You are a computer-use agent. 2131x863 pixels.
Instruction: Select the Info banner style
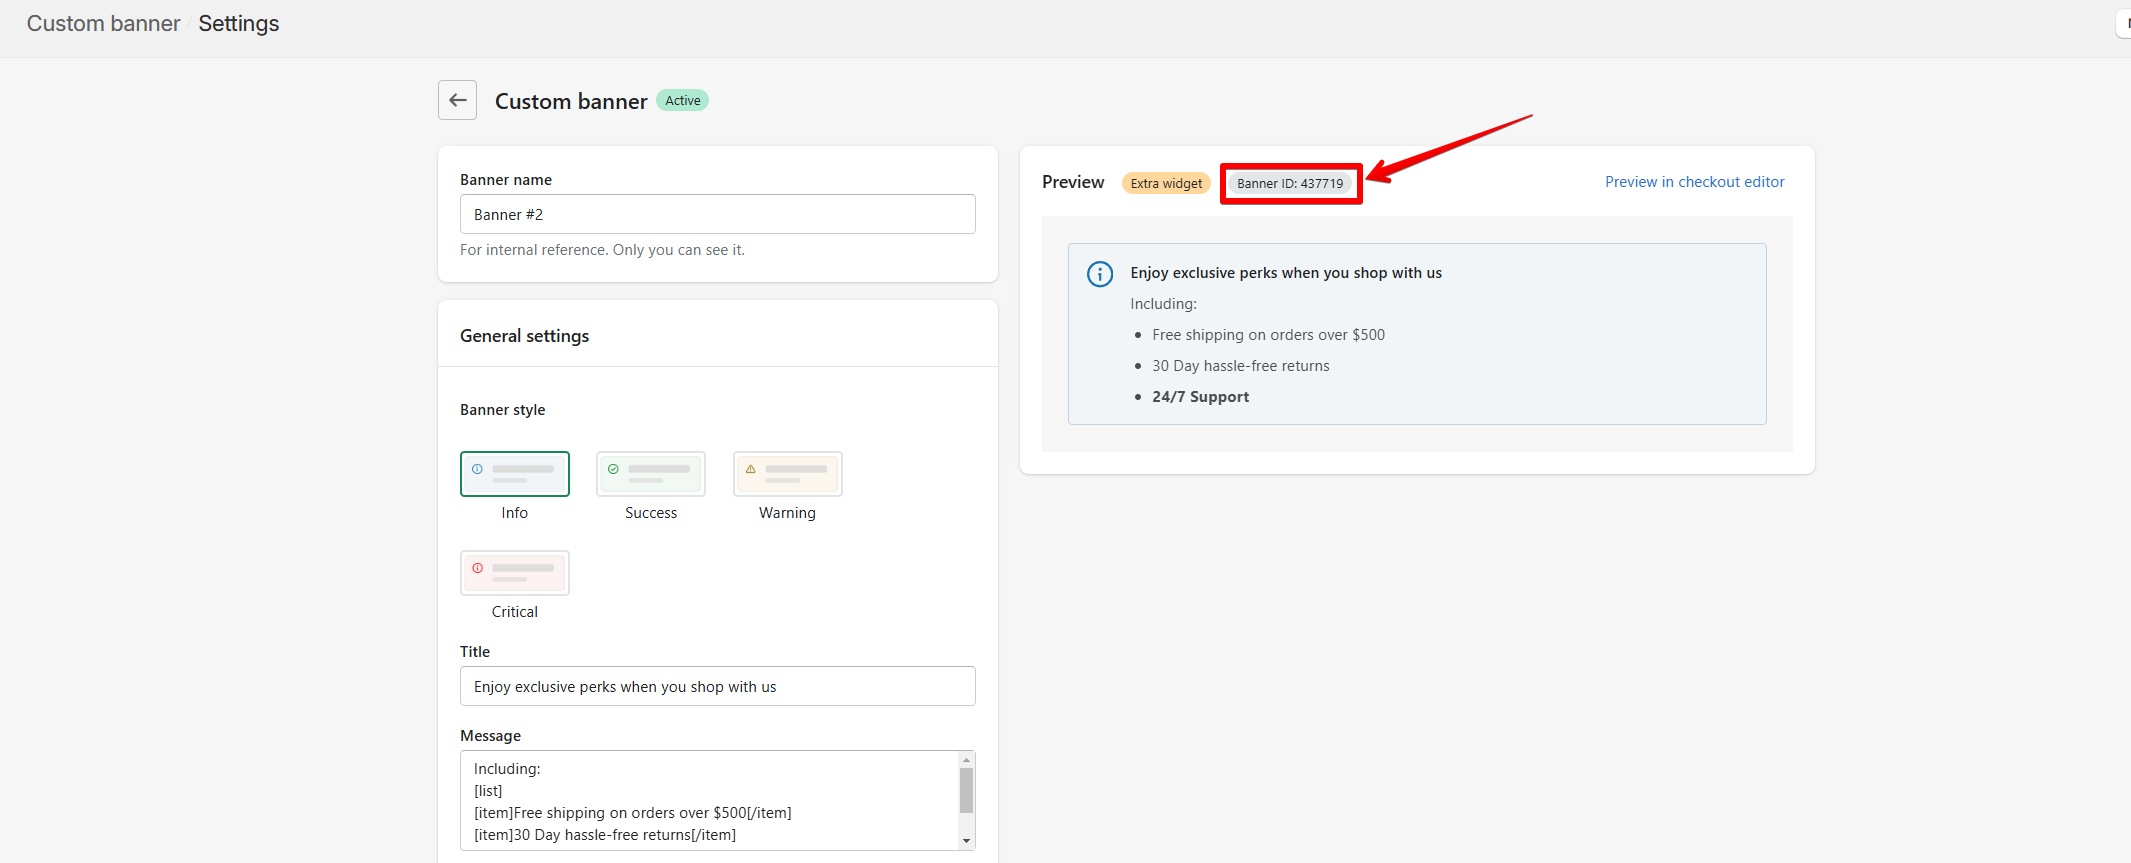pos(514,474)
